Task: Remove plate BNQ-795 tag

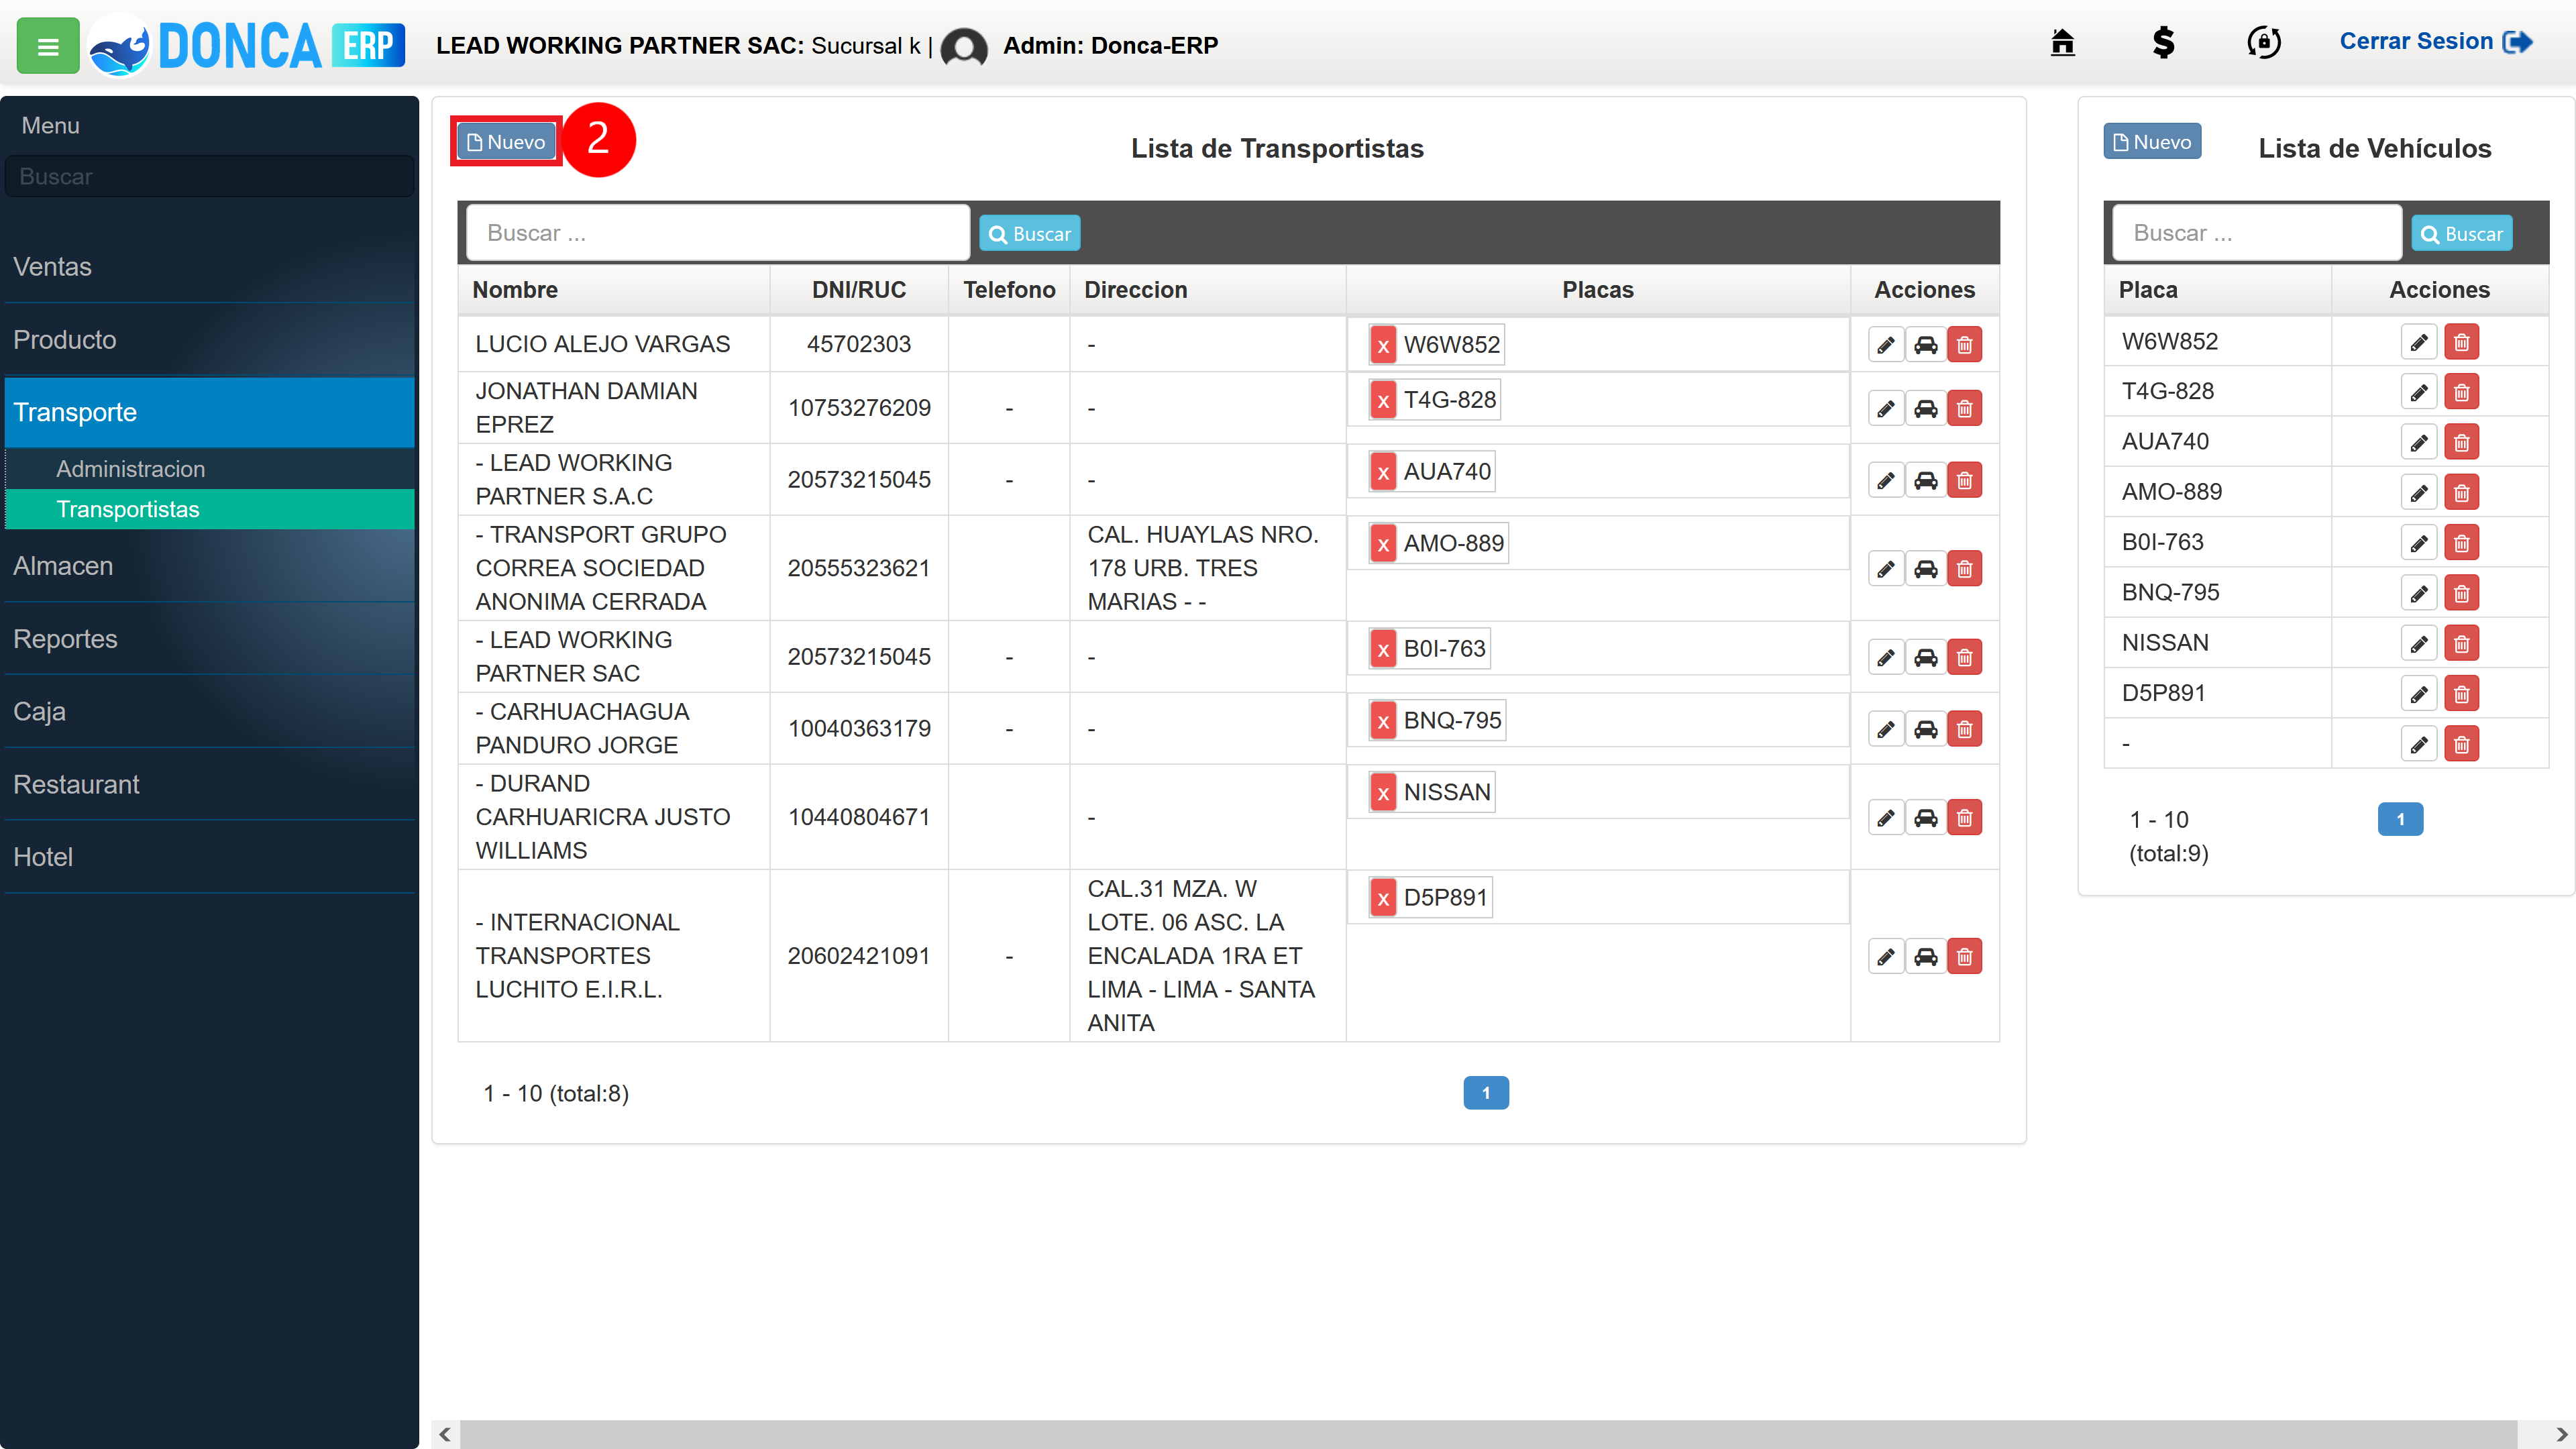Action: pos(1383,721)
